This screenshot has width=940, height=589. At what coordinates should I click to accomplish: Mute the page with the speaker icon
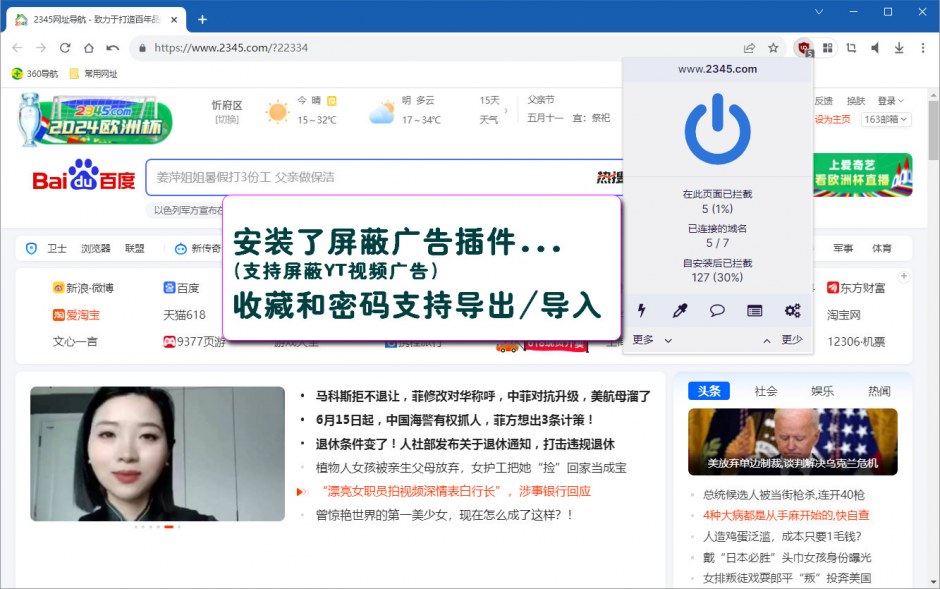(875, 48)
